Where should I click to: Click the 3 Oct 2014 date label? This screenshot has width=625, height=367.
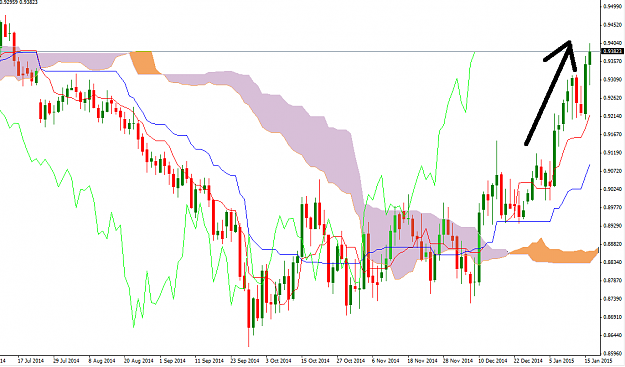point(279,361)
